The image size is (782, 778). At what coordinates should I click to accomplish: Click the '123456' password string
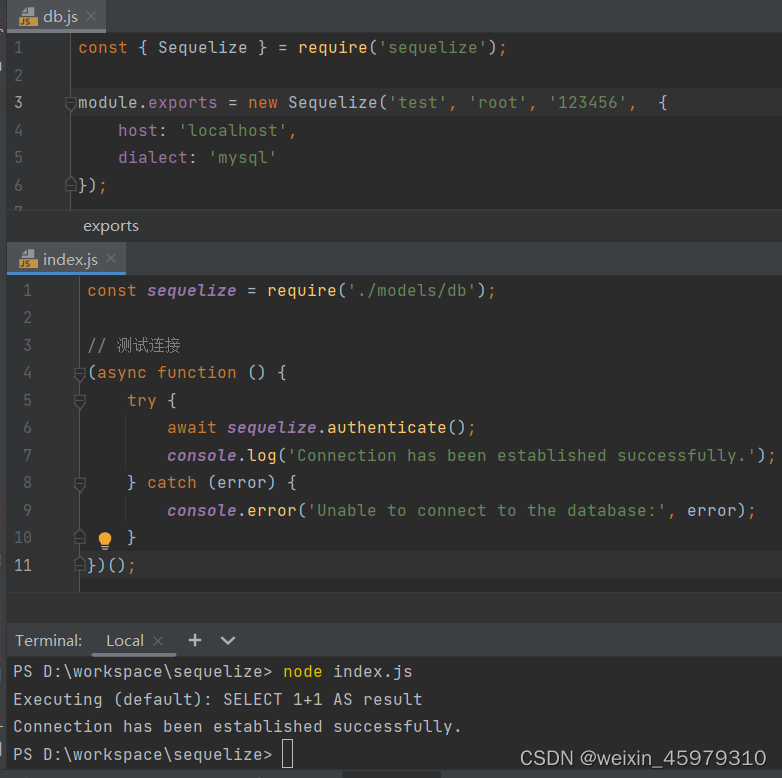tap(587, 103)
